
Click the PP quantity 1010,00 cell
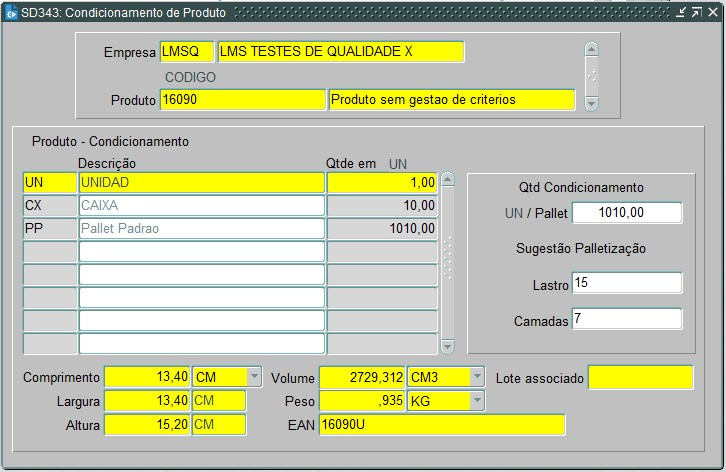[x=382, y=228]
